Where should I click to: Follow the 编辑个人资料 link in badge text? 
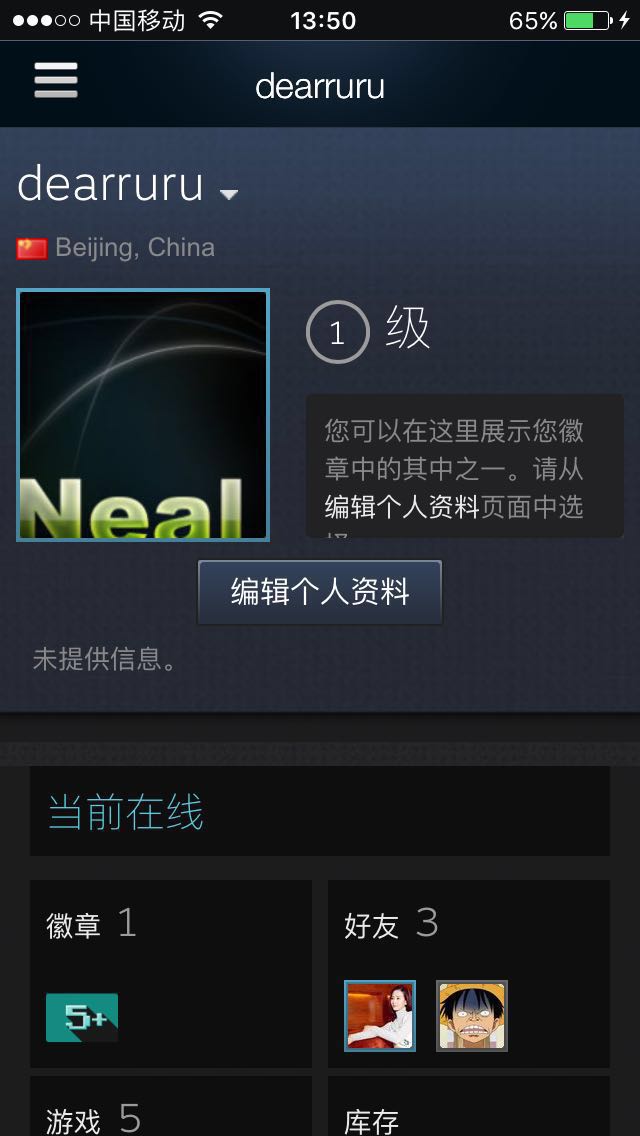click(402, 506)
